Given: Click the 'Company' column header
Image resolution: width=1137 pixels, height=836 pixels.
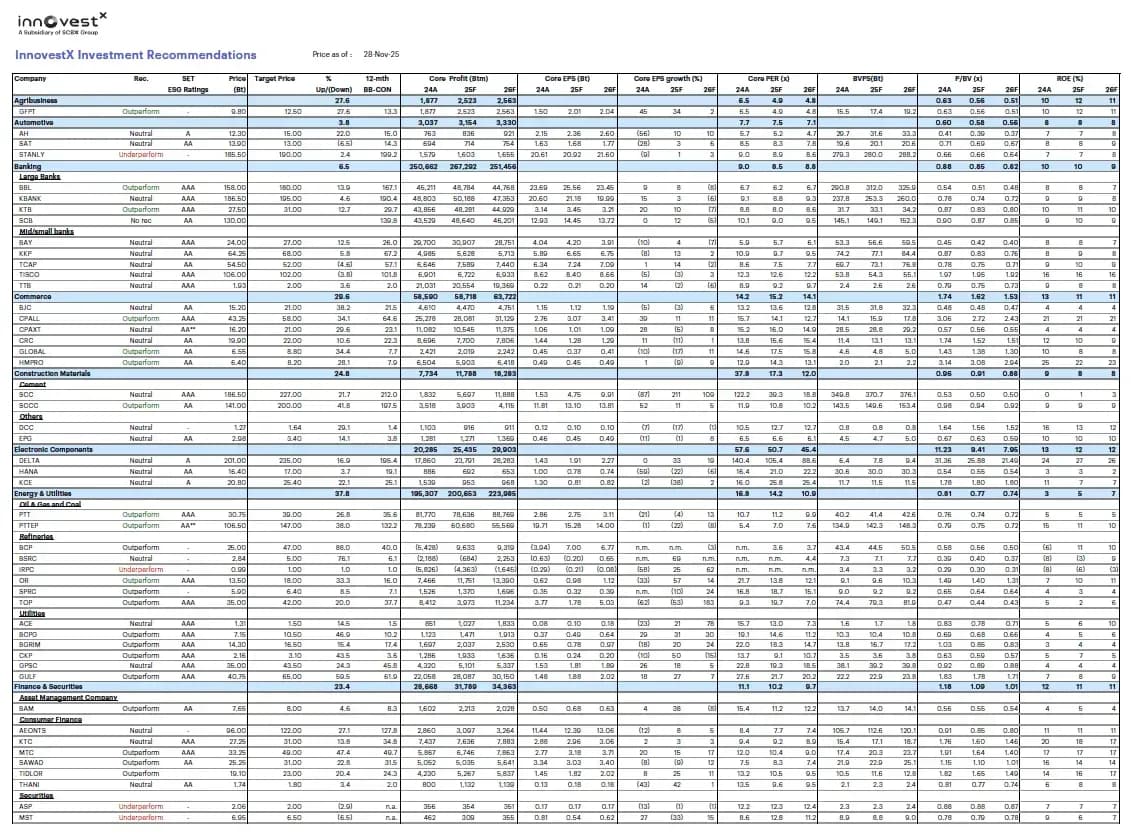Looking at the screenshot, I should coord(30,78).
